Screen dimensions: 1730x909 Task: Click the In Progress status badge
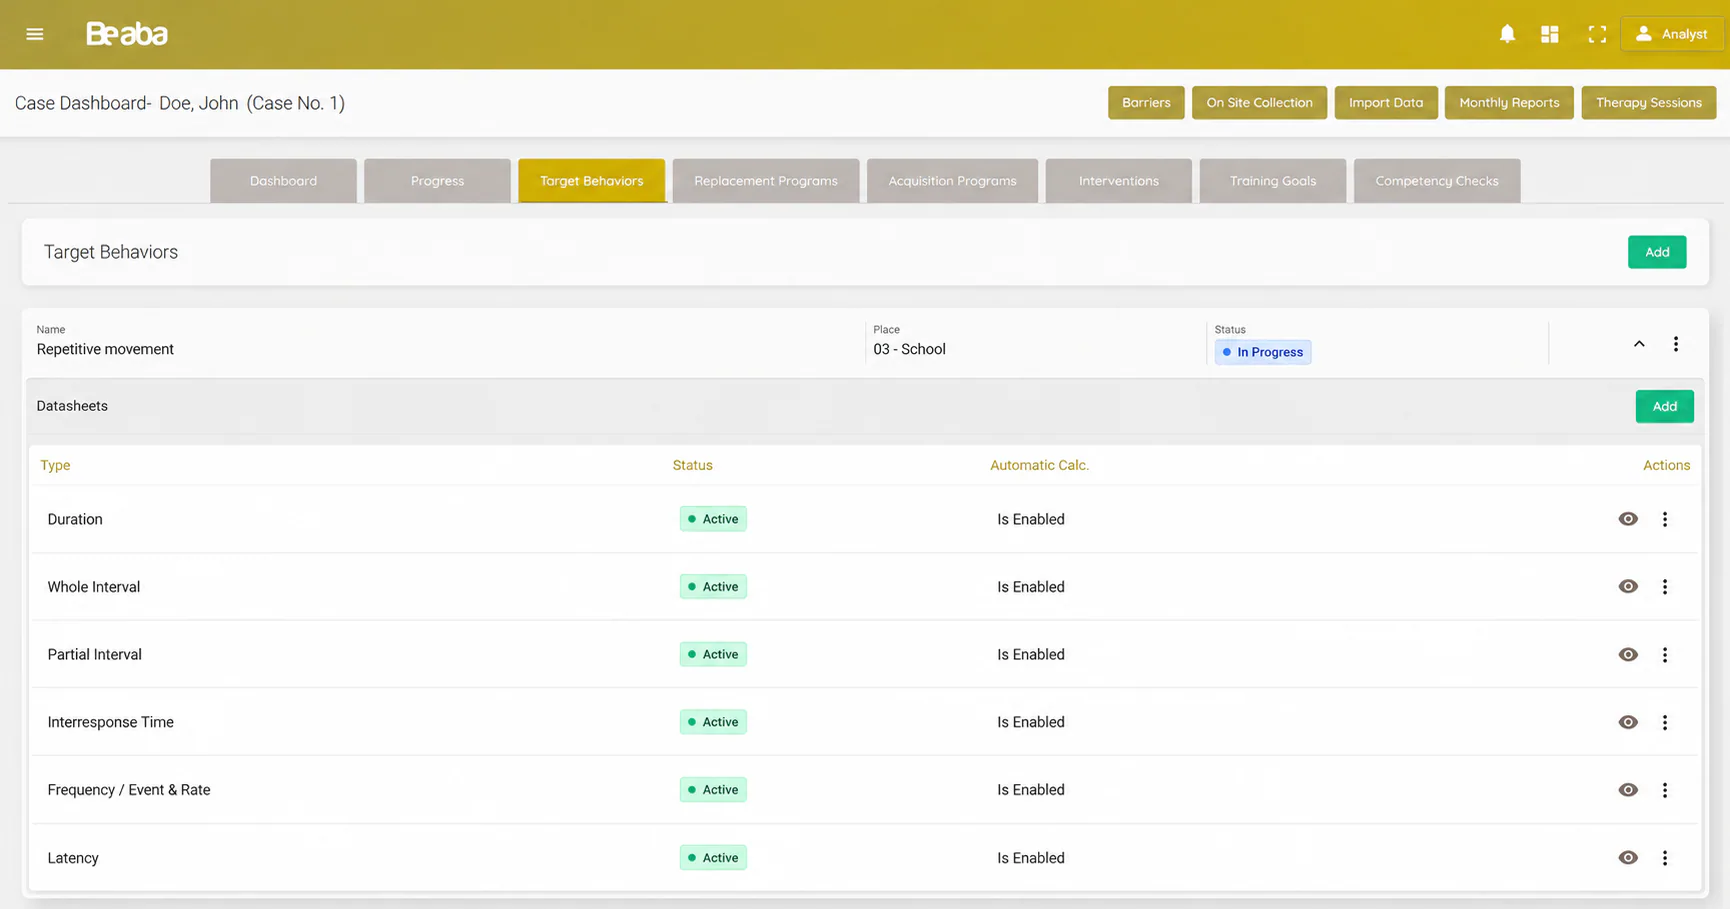coord(1263,352)
